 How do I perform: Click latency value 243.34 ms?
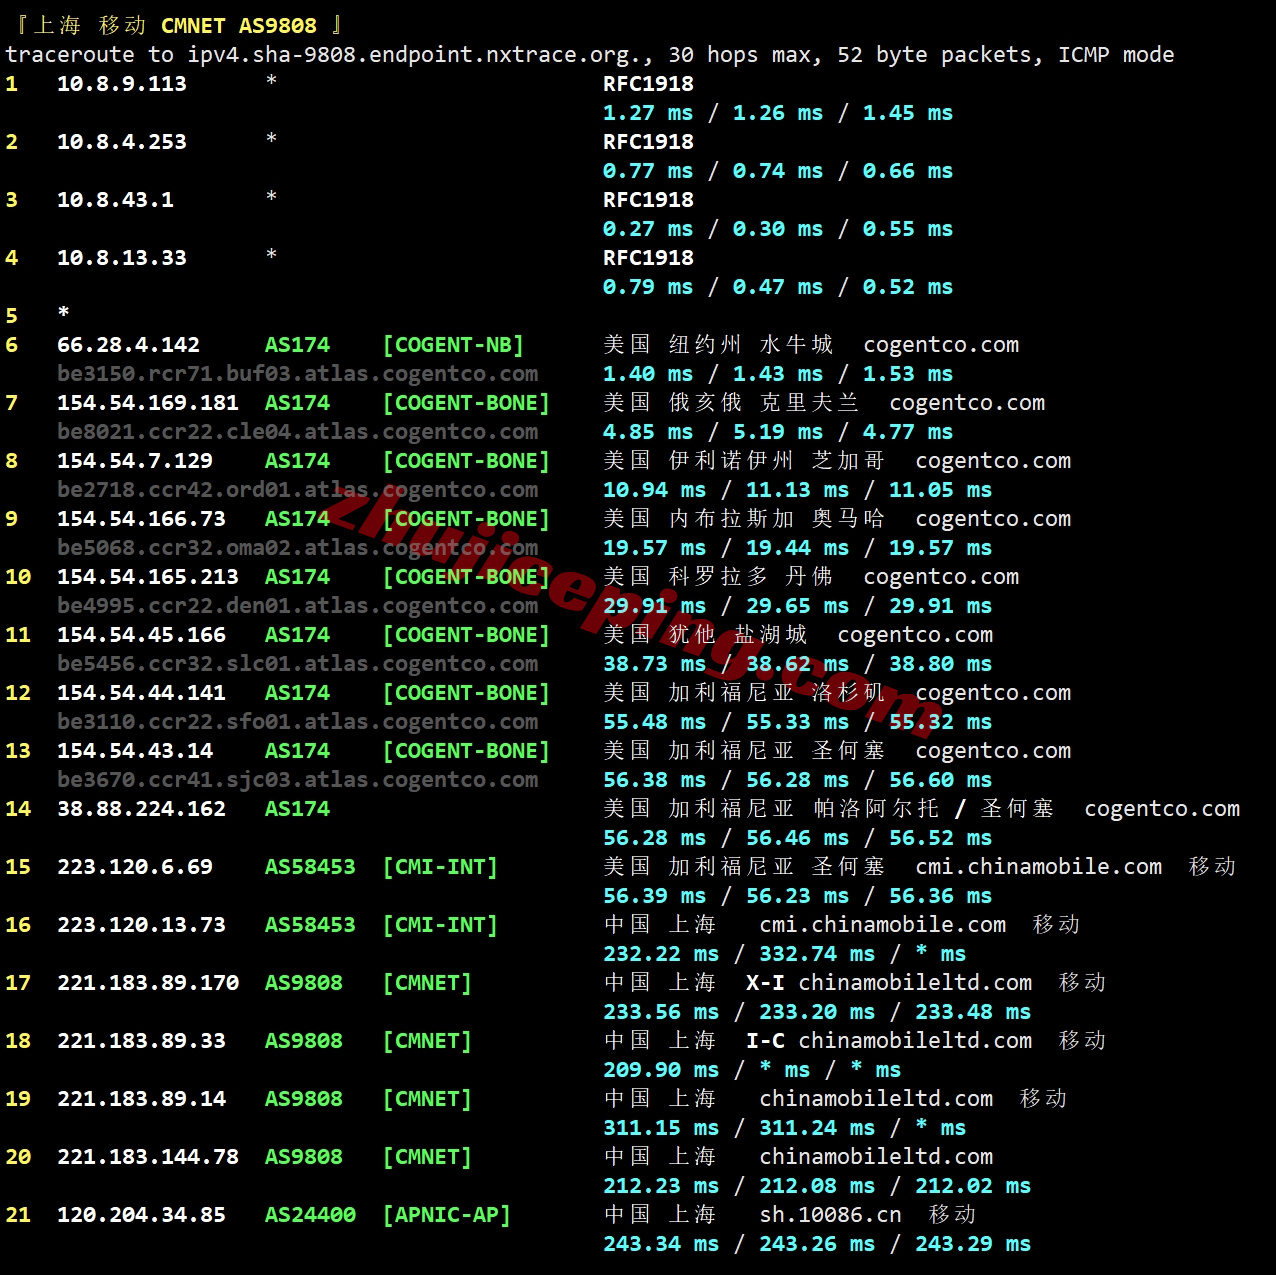[x=661, y=1244]
